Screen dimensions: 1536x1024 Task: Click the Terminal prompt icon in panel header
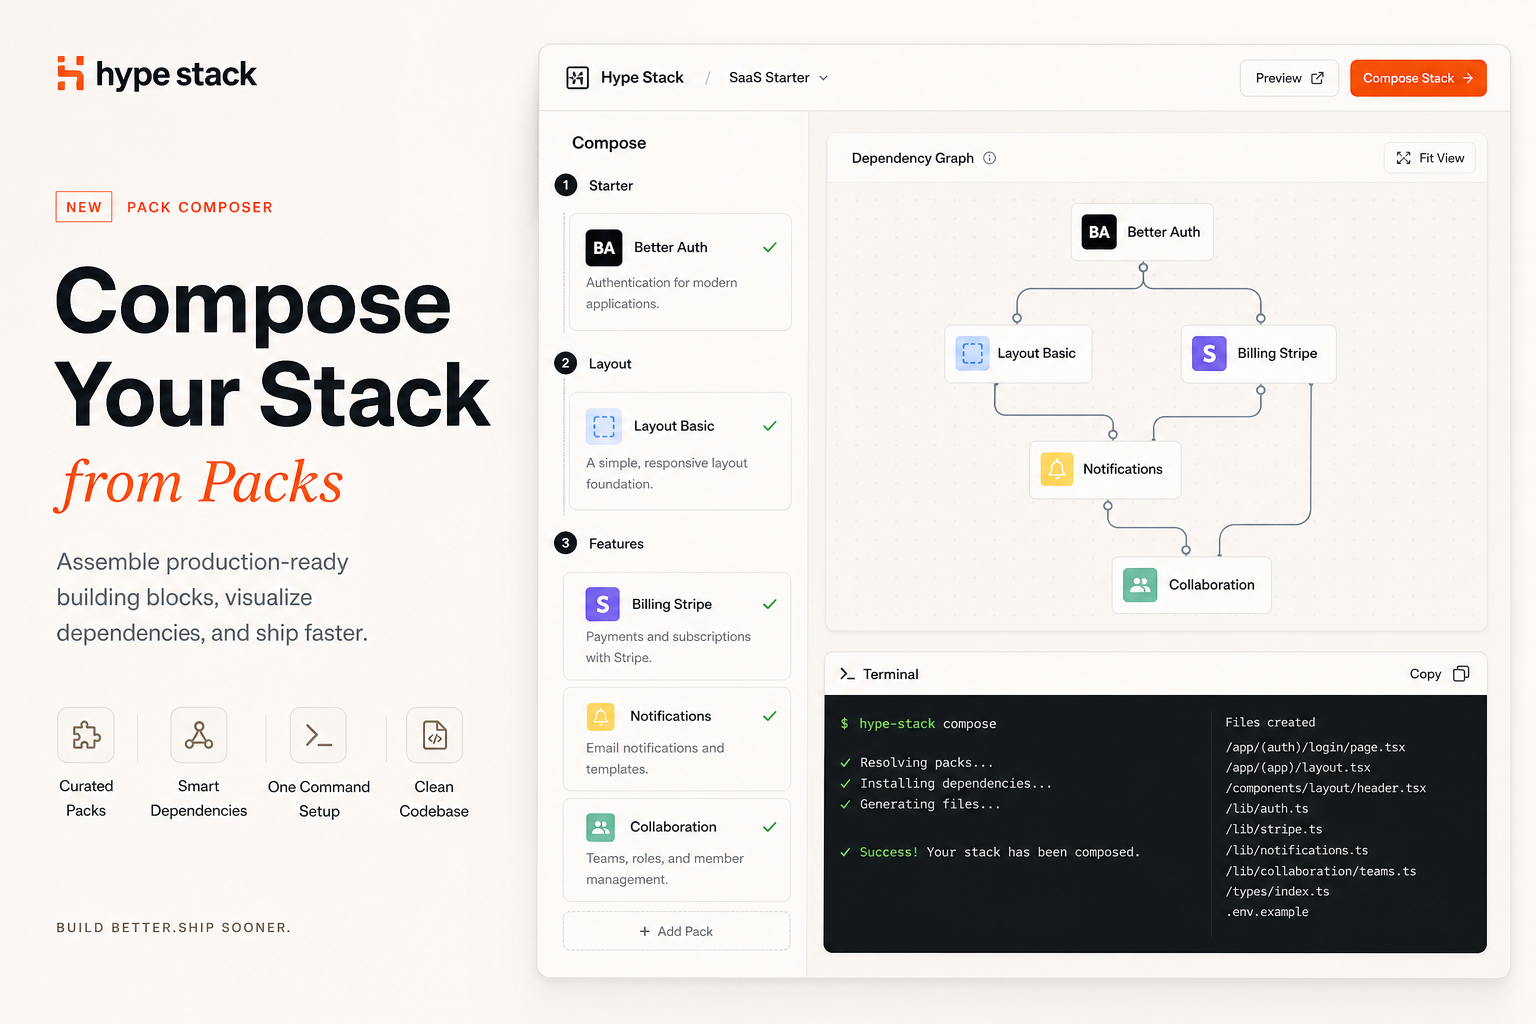[847, 674]
